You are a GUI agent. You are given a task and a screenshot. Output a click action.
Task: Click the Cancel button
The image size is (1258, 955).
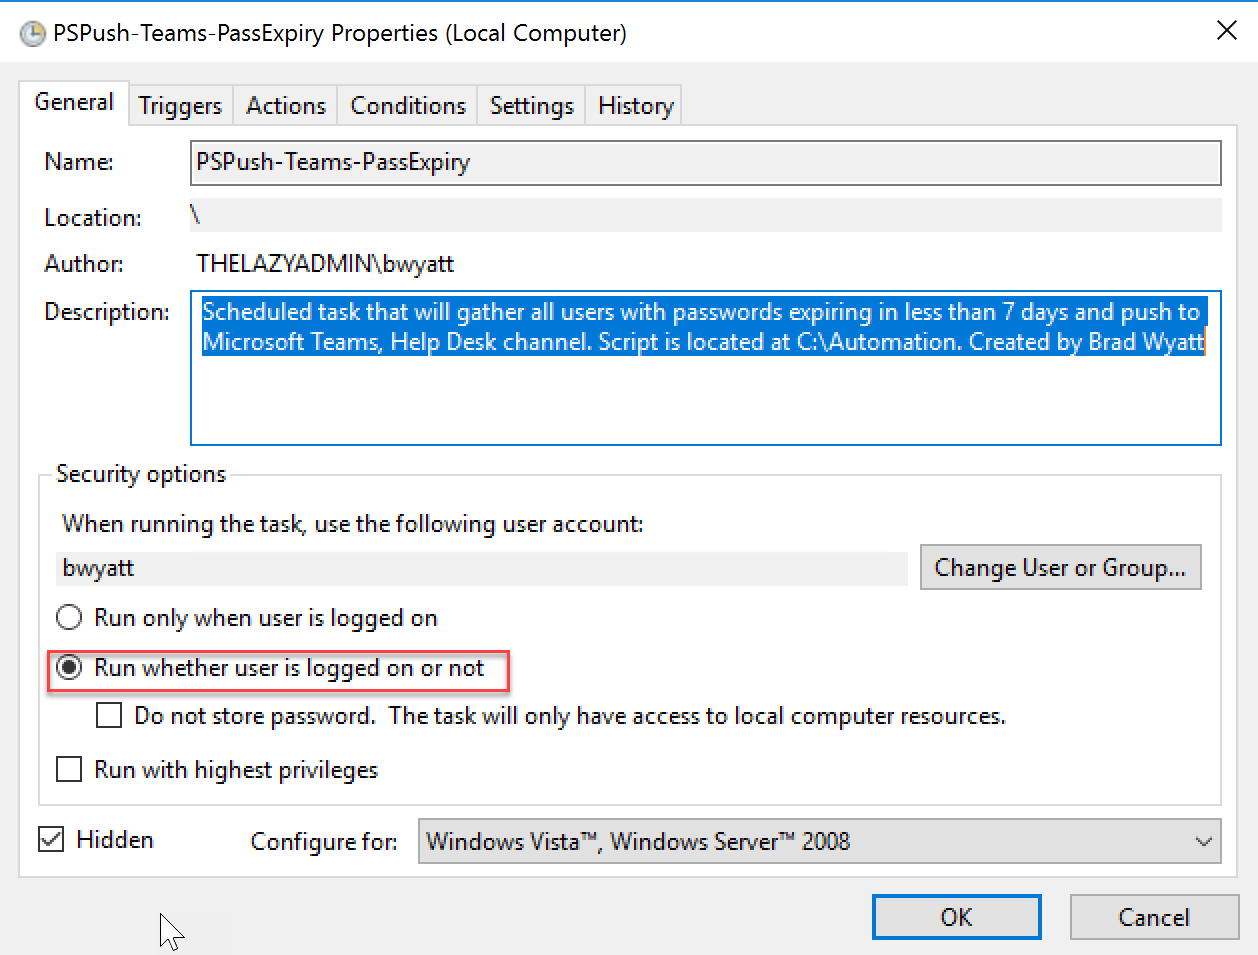(x=1154, y=917)
